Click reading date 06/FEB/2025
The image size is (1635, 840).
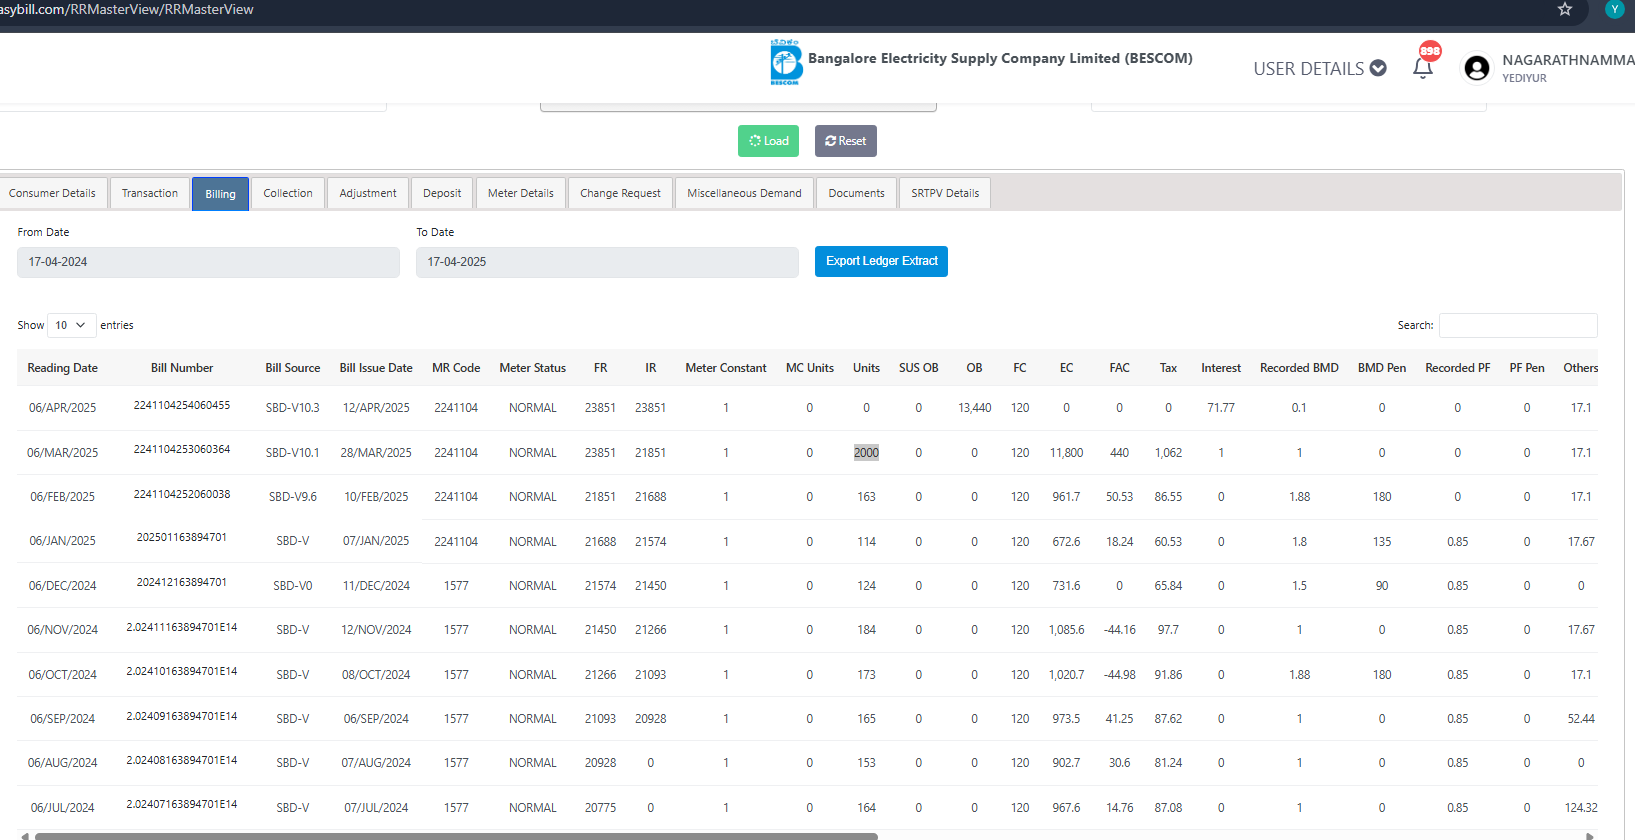pyautogui.click(x=62, y=497)
